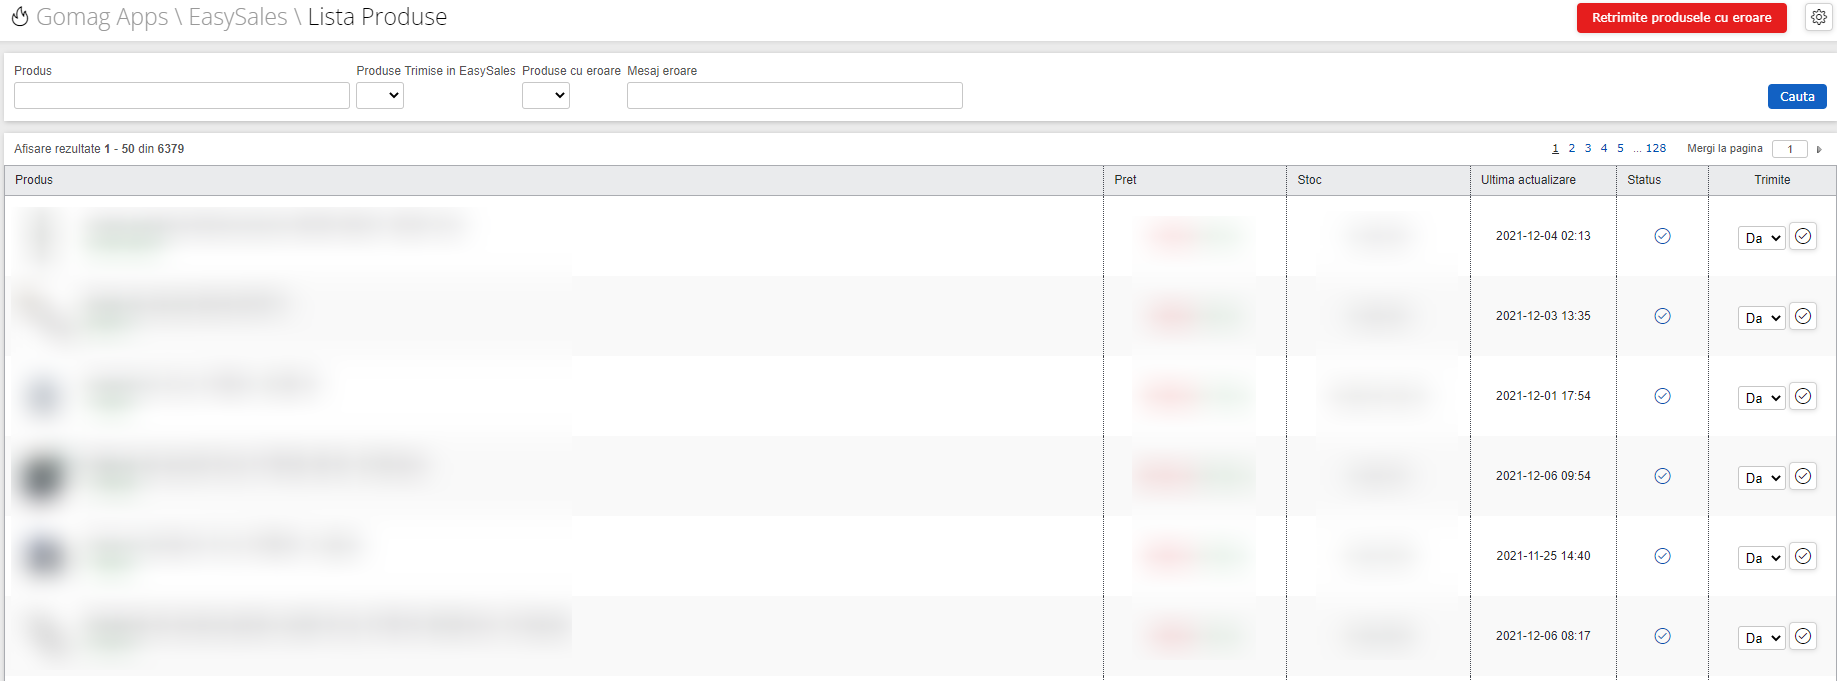Open Trimite dropdown for 2021-12-04 02:13 row
This screenshot has width=1837, height=681.
coord(1761,238)
